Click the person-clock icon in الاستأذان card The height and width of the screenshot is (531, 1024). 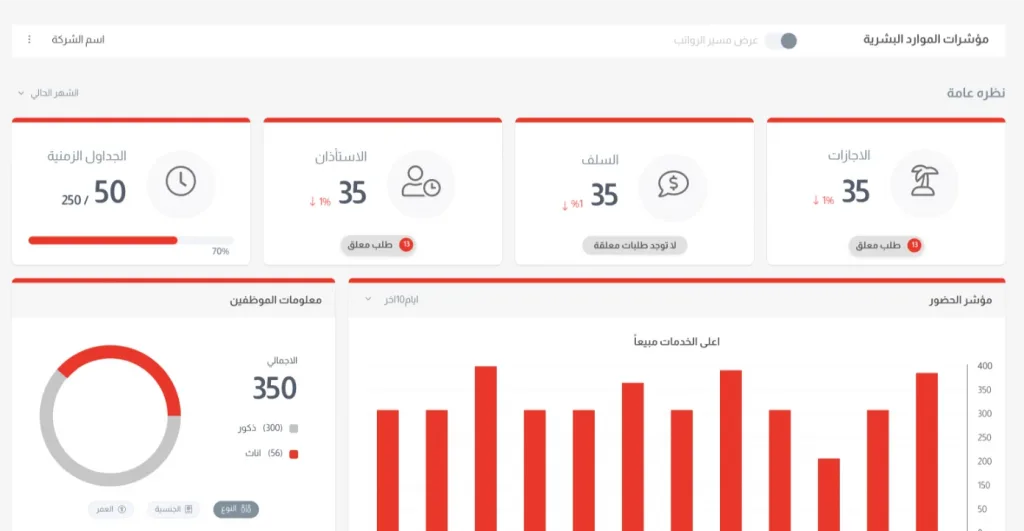coord(421,182)
